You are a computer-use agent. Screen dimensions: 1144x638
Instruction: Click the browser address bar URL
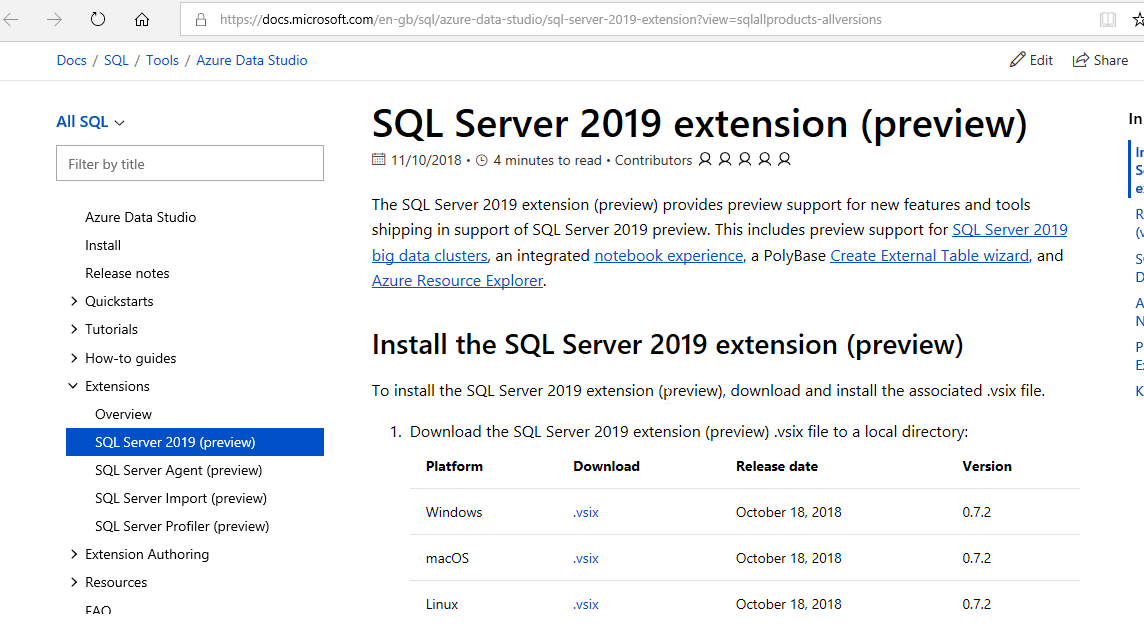tap(550, 19)
